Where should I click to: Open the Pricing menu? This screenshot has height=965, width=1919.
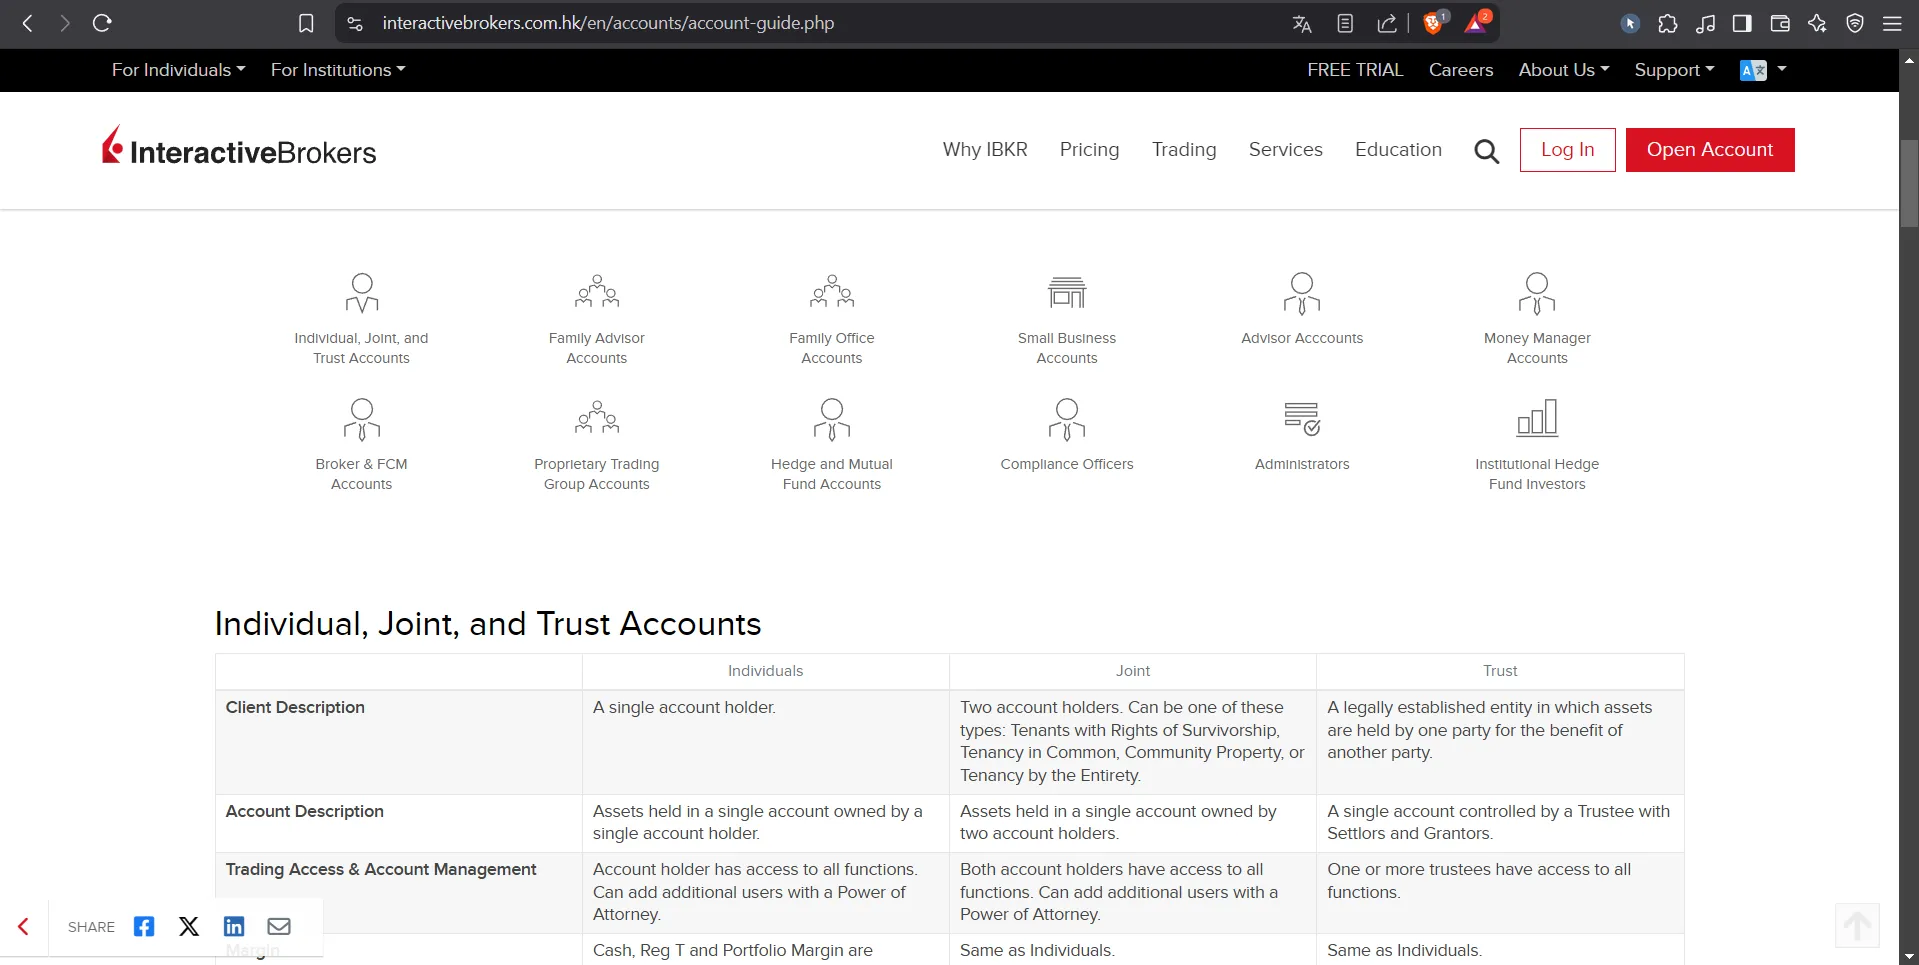[1089, 149]
